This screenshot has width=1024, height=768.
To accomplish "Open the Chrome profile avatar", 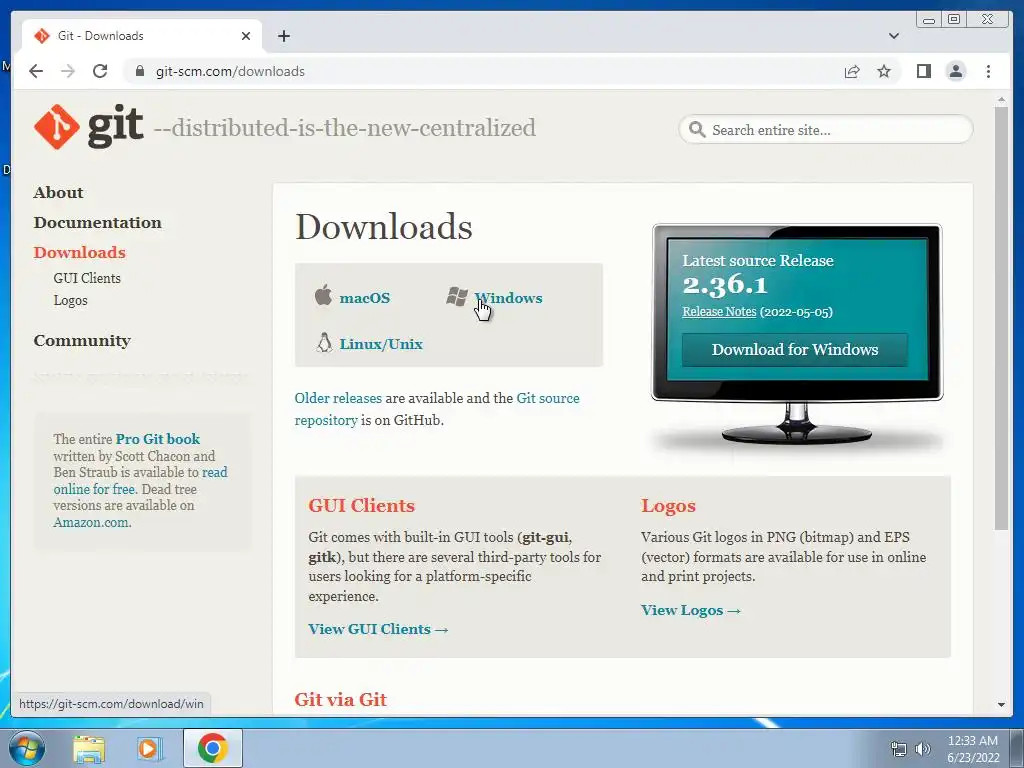I will tap(955, 71).
